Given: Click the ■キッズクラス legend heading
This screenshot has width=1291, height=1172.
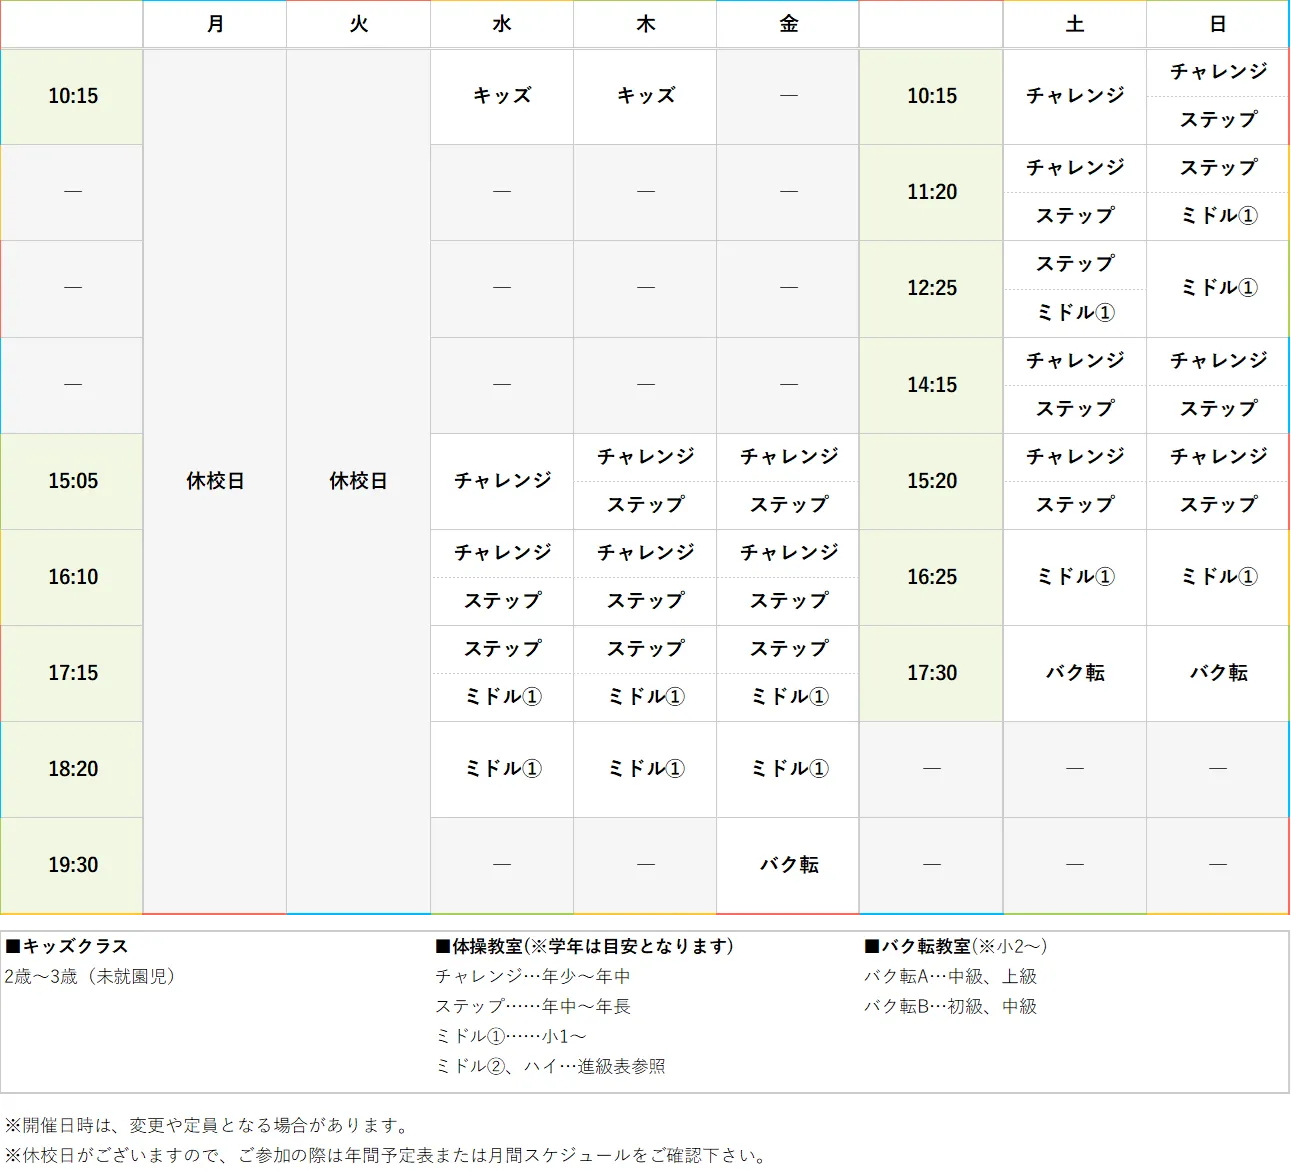Looking at the screenshot, I should pos(65,946).
